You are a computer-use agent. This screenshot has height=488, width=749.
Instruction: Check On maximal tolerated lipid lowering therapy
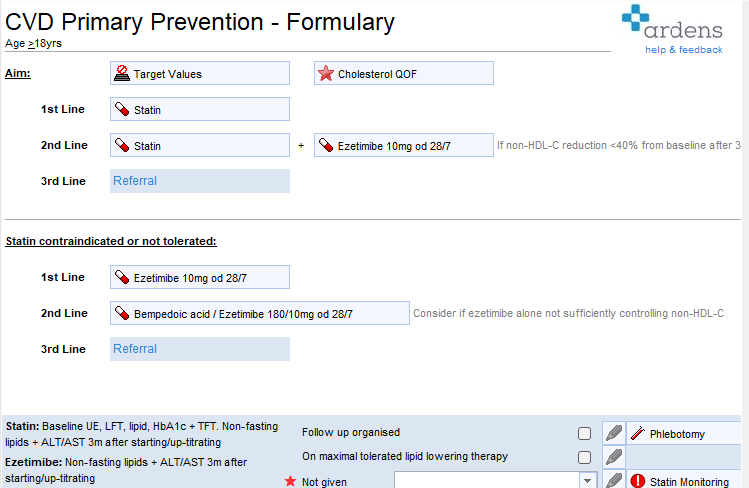click(584, 457)
